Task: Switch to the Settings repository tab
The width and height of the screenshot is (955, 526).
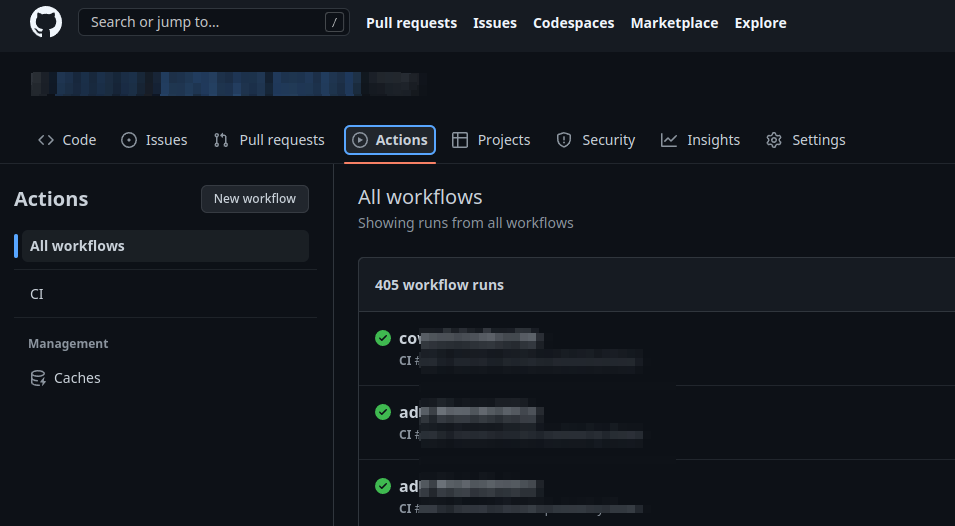Action: (x=805, y=140)
